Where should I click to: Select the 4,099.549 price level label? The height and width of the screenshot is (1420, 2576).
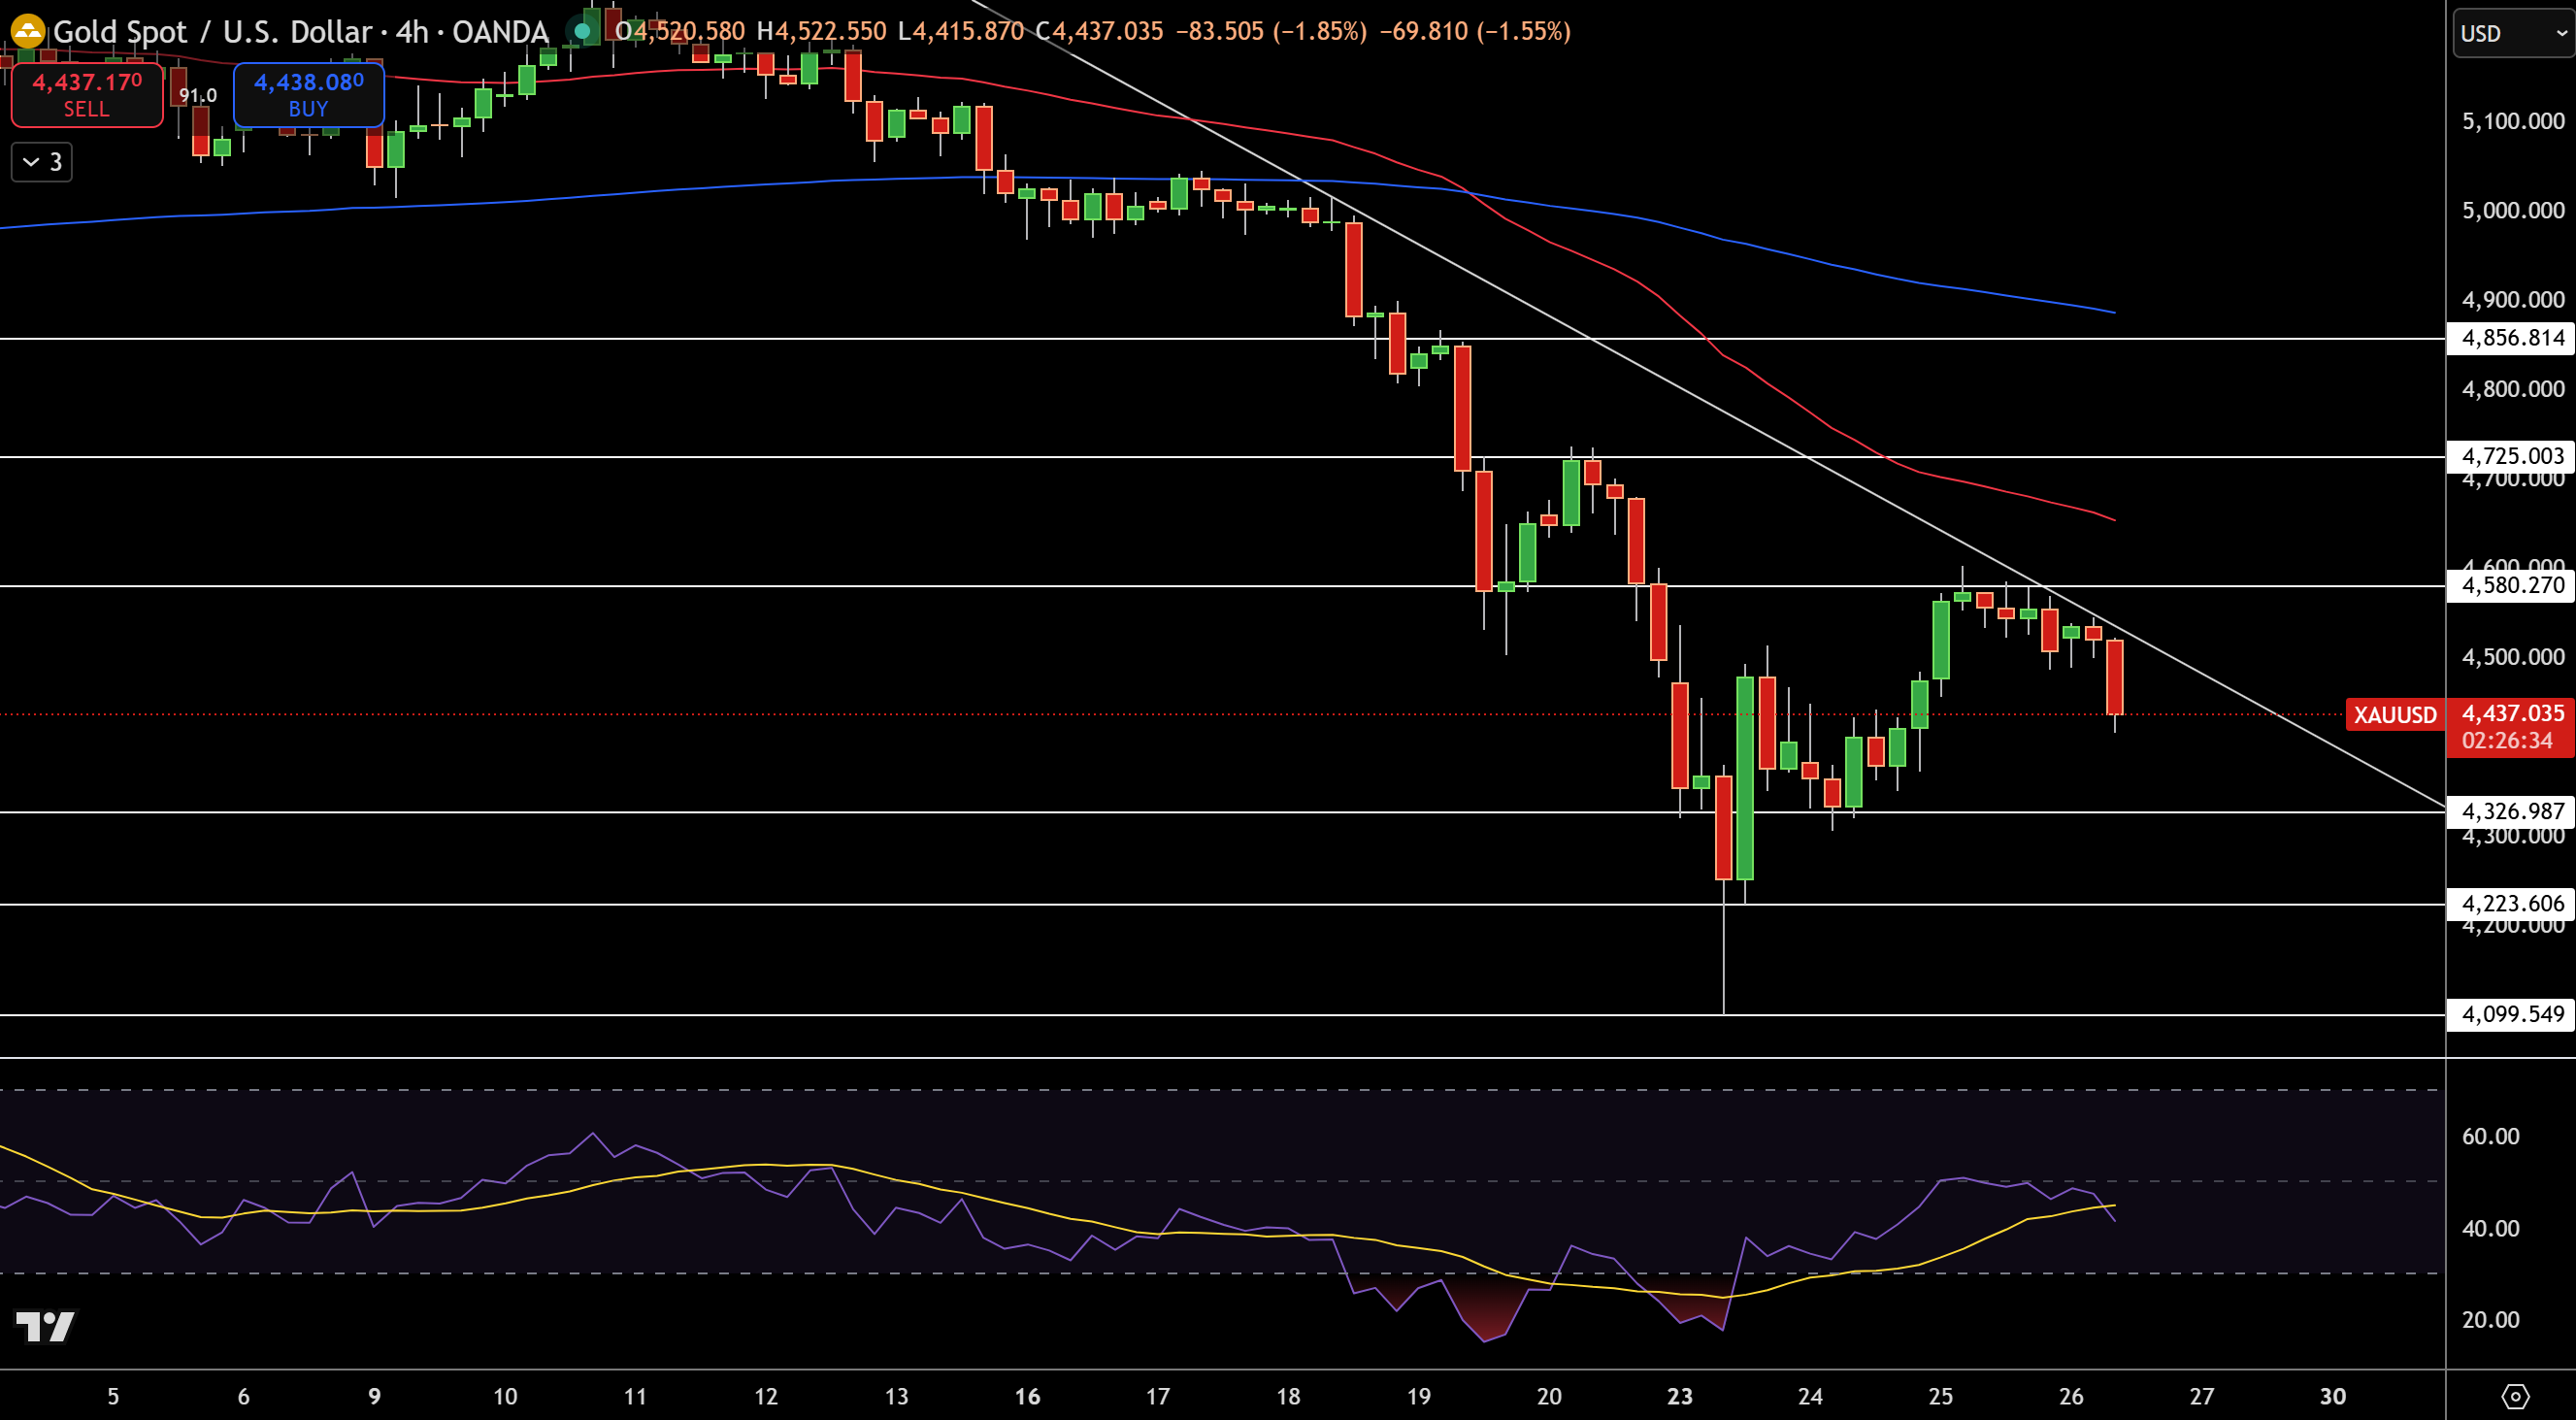click(2511, 1014)
